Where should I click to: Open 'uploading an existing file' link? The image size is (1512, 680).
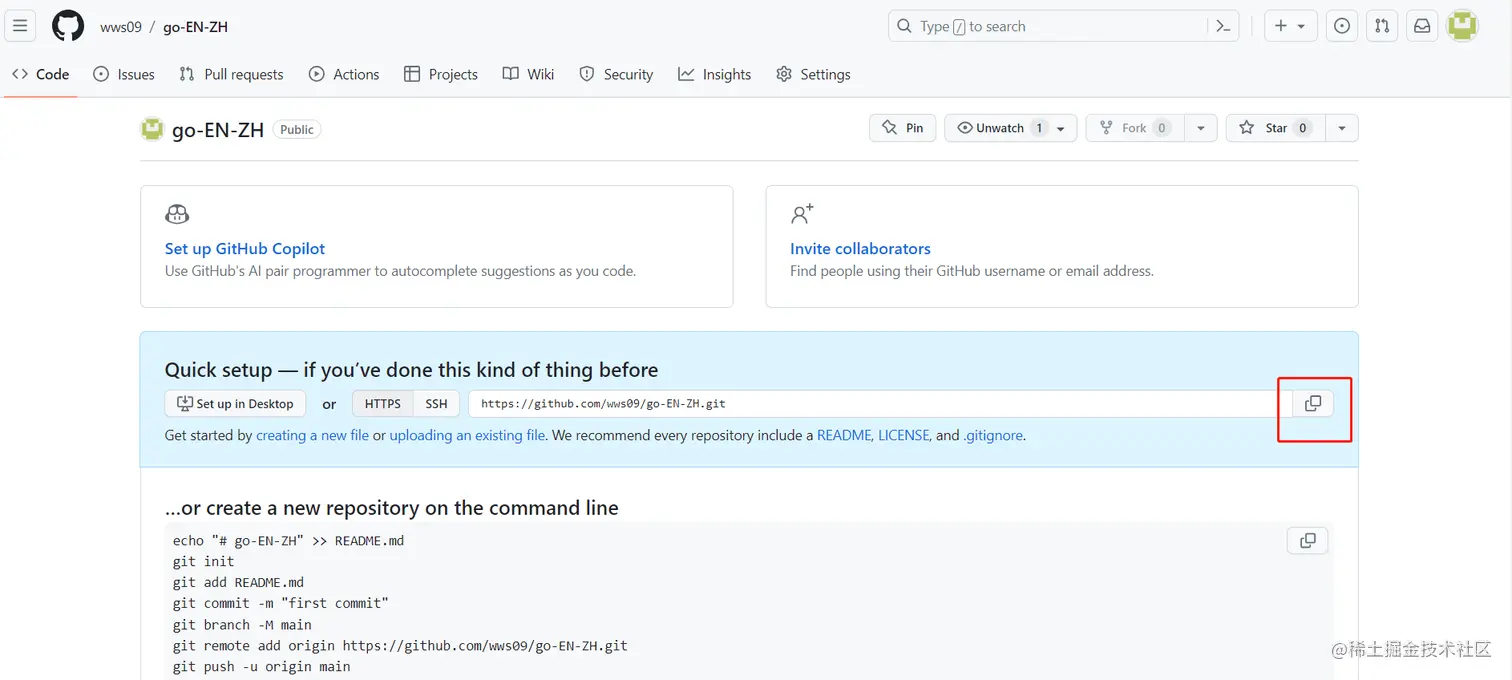coord(467,436)
